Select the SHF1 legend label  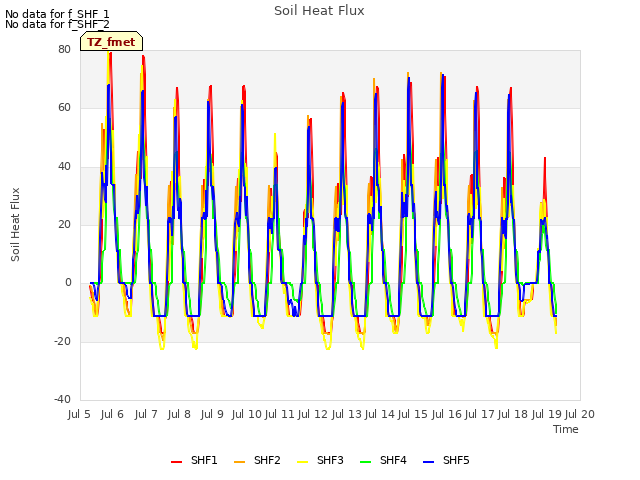[x=204, y=460]
